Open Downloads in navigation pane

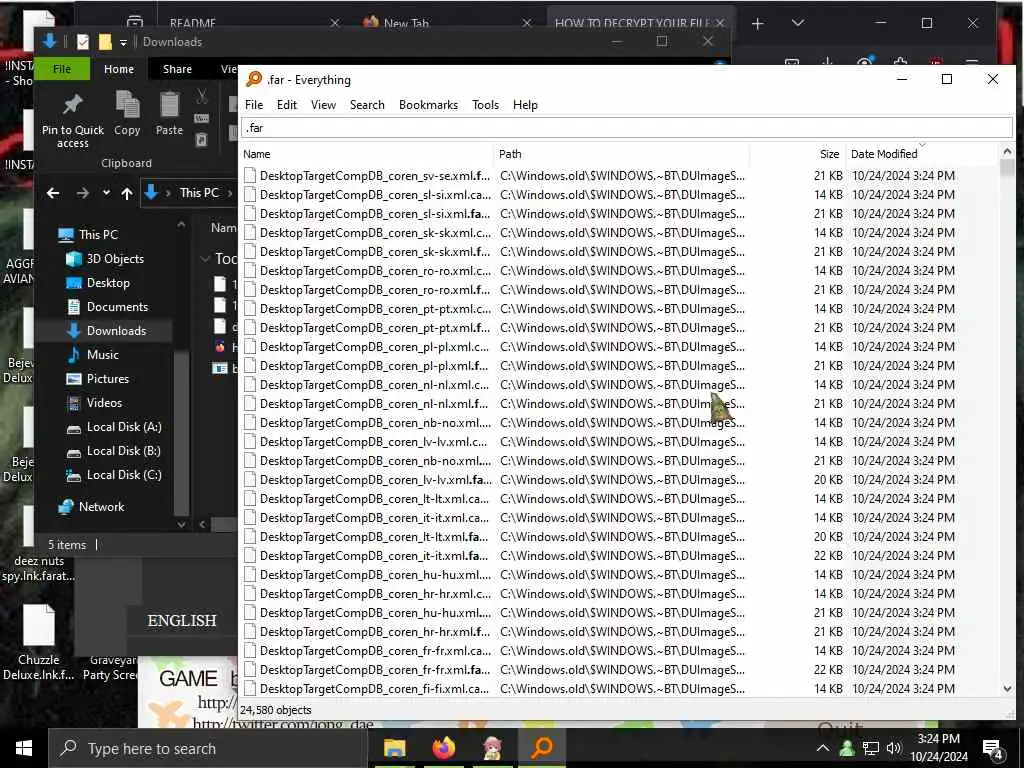click(116, 331)
